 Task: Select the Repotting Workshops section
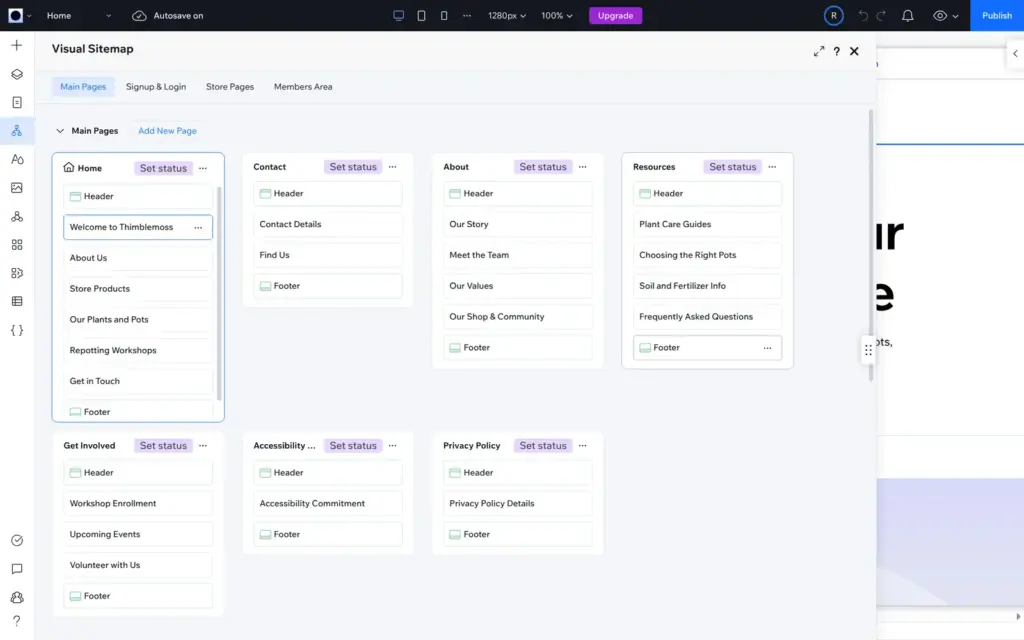click(x=138, y=351)
